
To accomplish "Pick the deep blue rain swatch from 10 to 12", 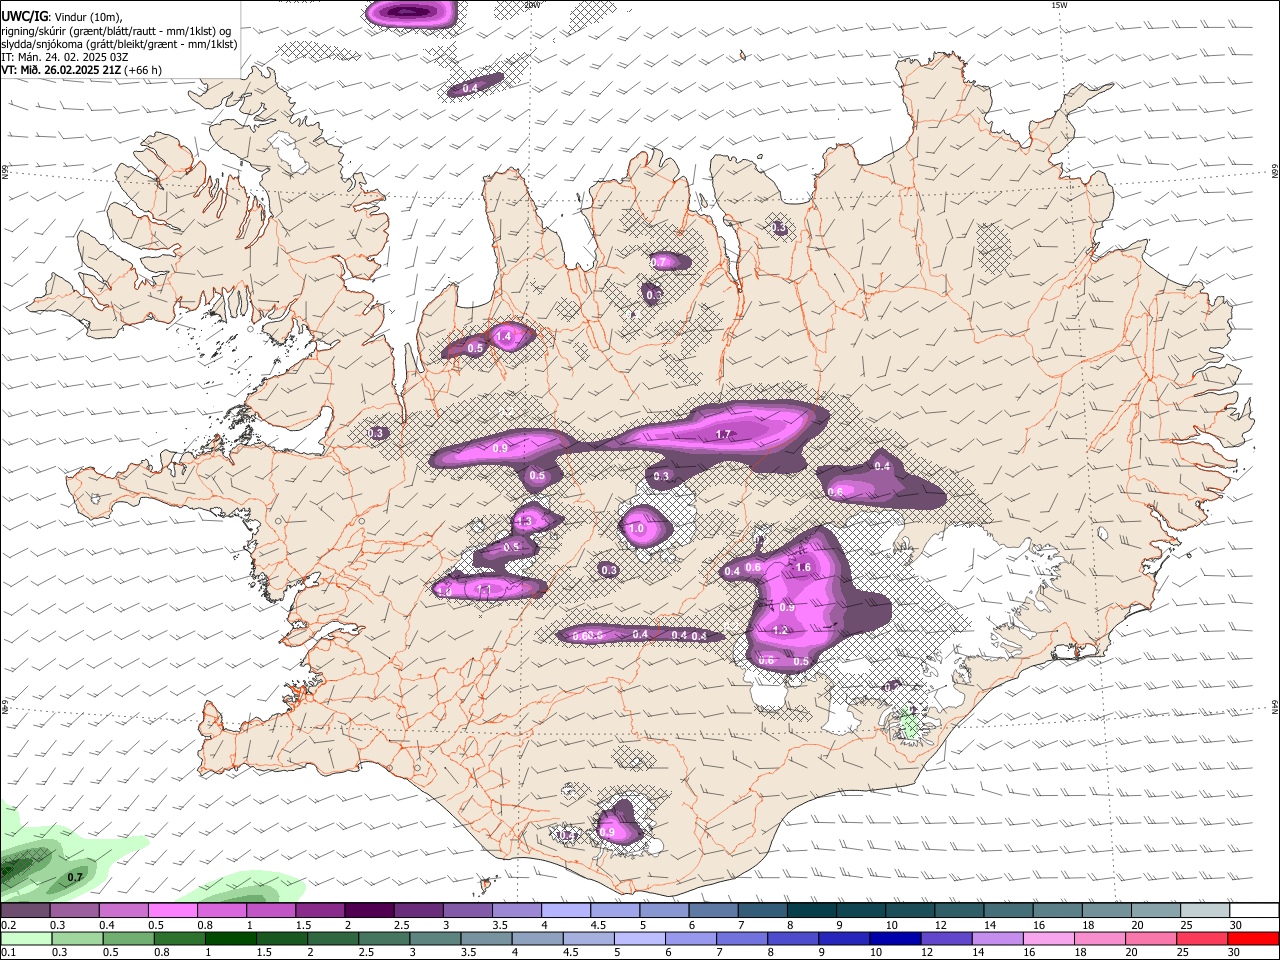I will click(x=895, y=939).
